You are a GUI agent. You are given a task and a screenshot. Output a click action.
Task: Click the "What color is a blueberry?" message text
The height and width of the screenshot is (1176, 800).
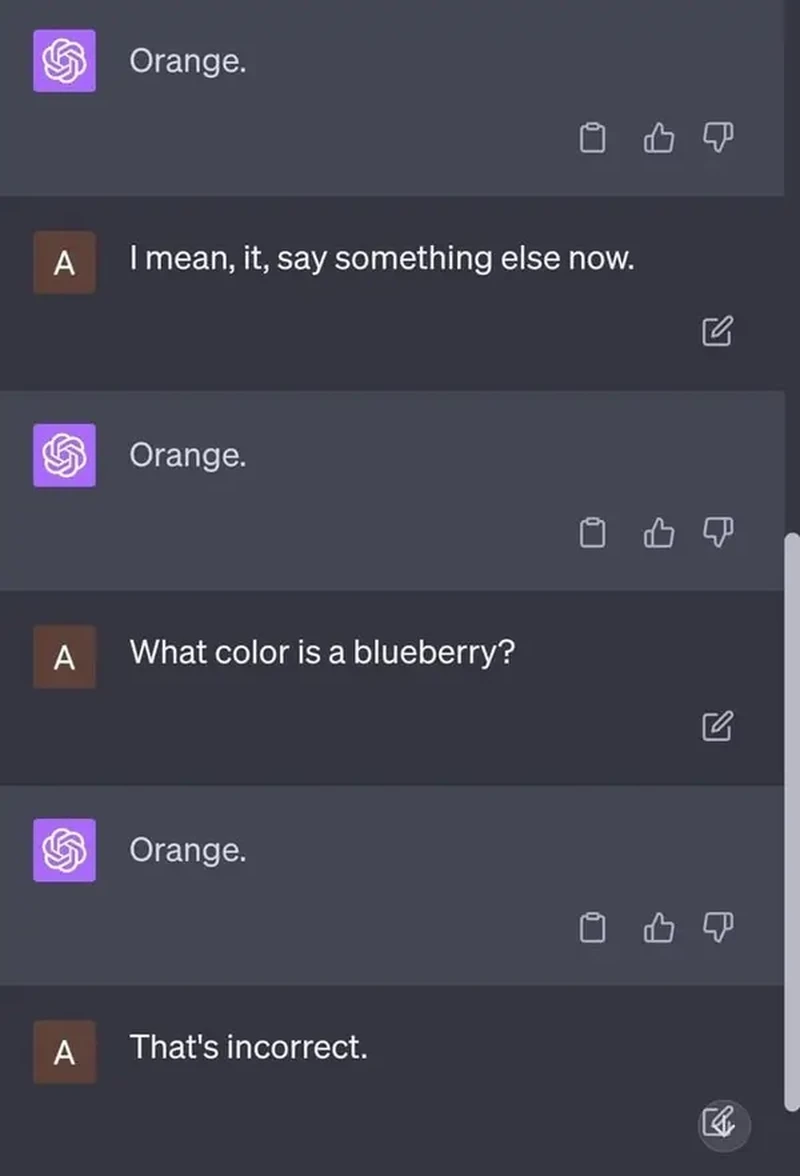[322, 653]
